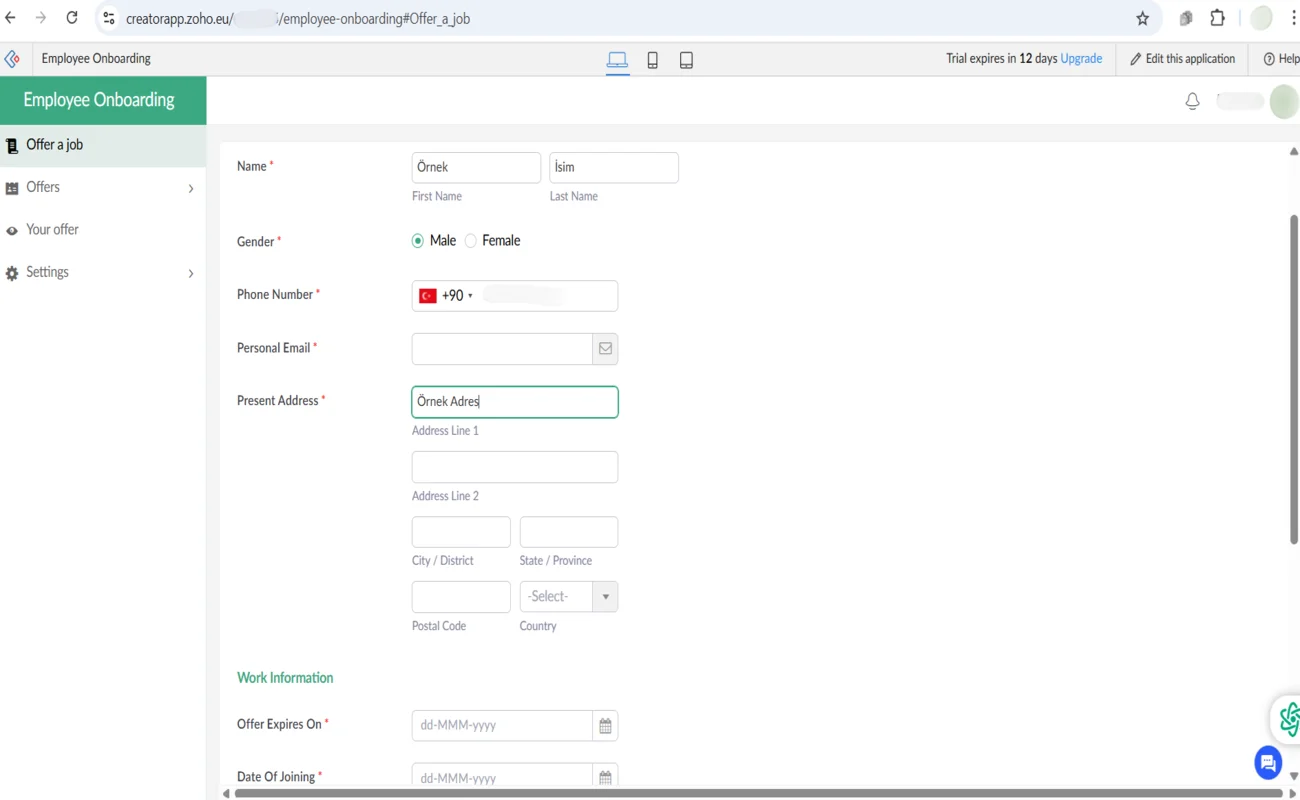Click the Last Name input field
This screenshot has width=1300, height=800.
614,168
